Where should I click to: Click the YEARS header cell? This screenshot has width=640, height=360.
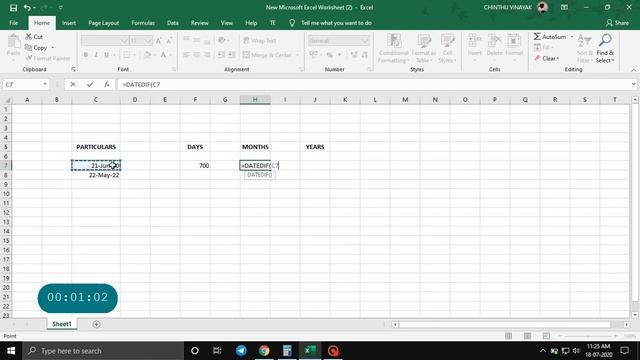315,147
